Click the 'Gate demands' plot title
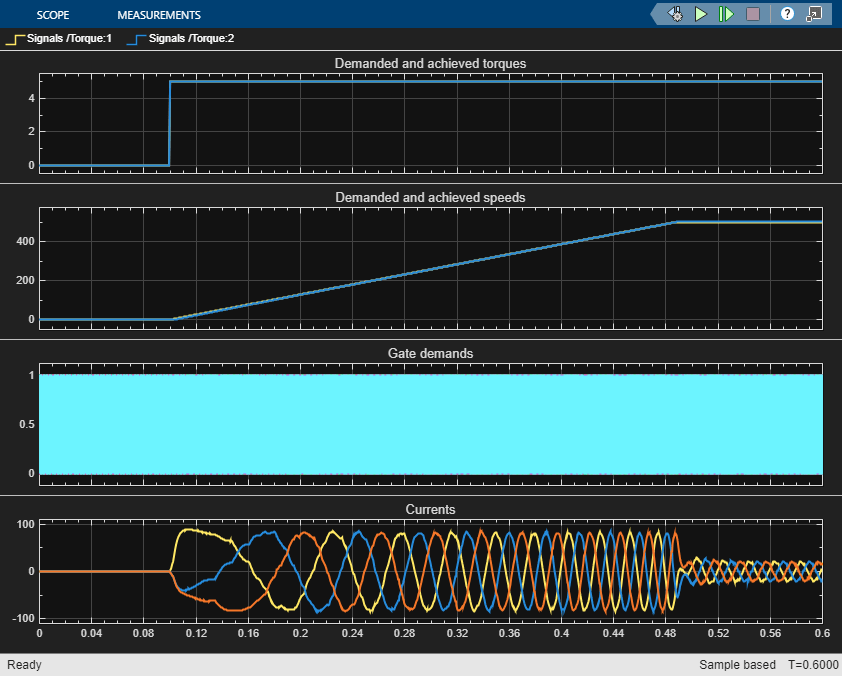The height and width of the screenshot is (676, 842). (x=430, y=353)
